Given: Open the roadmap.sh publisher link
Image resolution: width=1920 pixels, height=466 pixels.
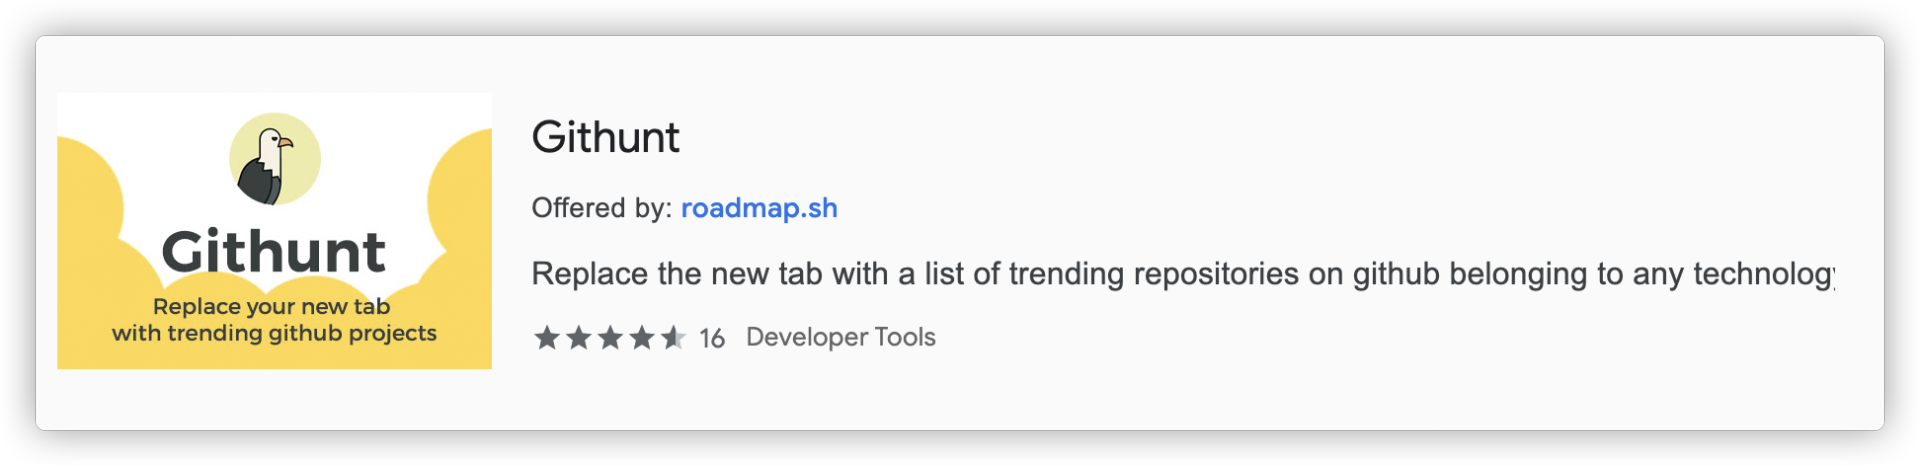Looking at the screenshot, I should (x=759, y=208).
